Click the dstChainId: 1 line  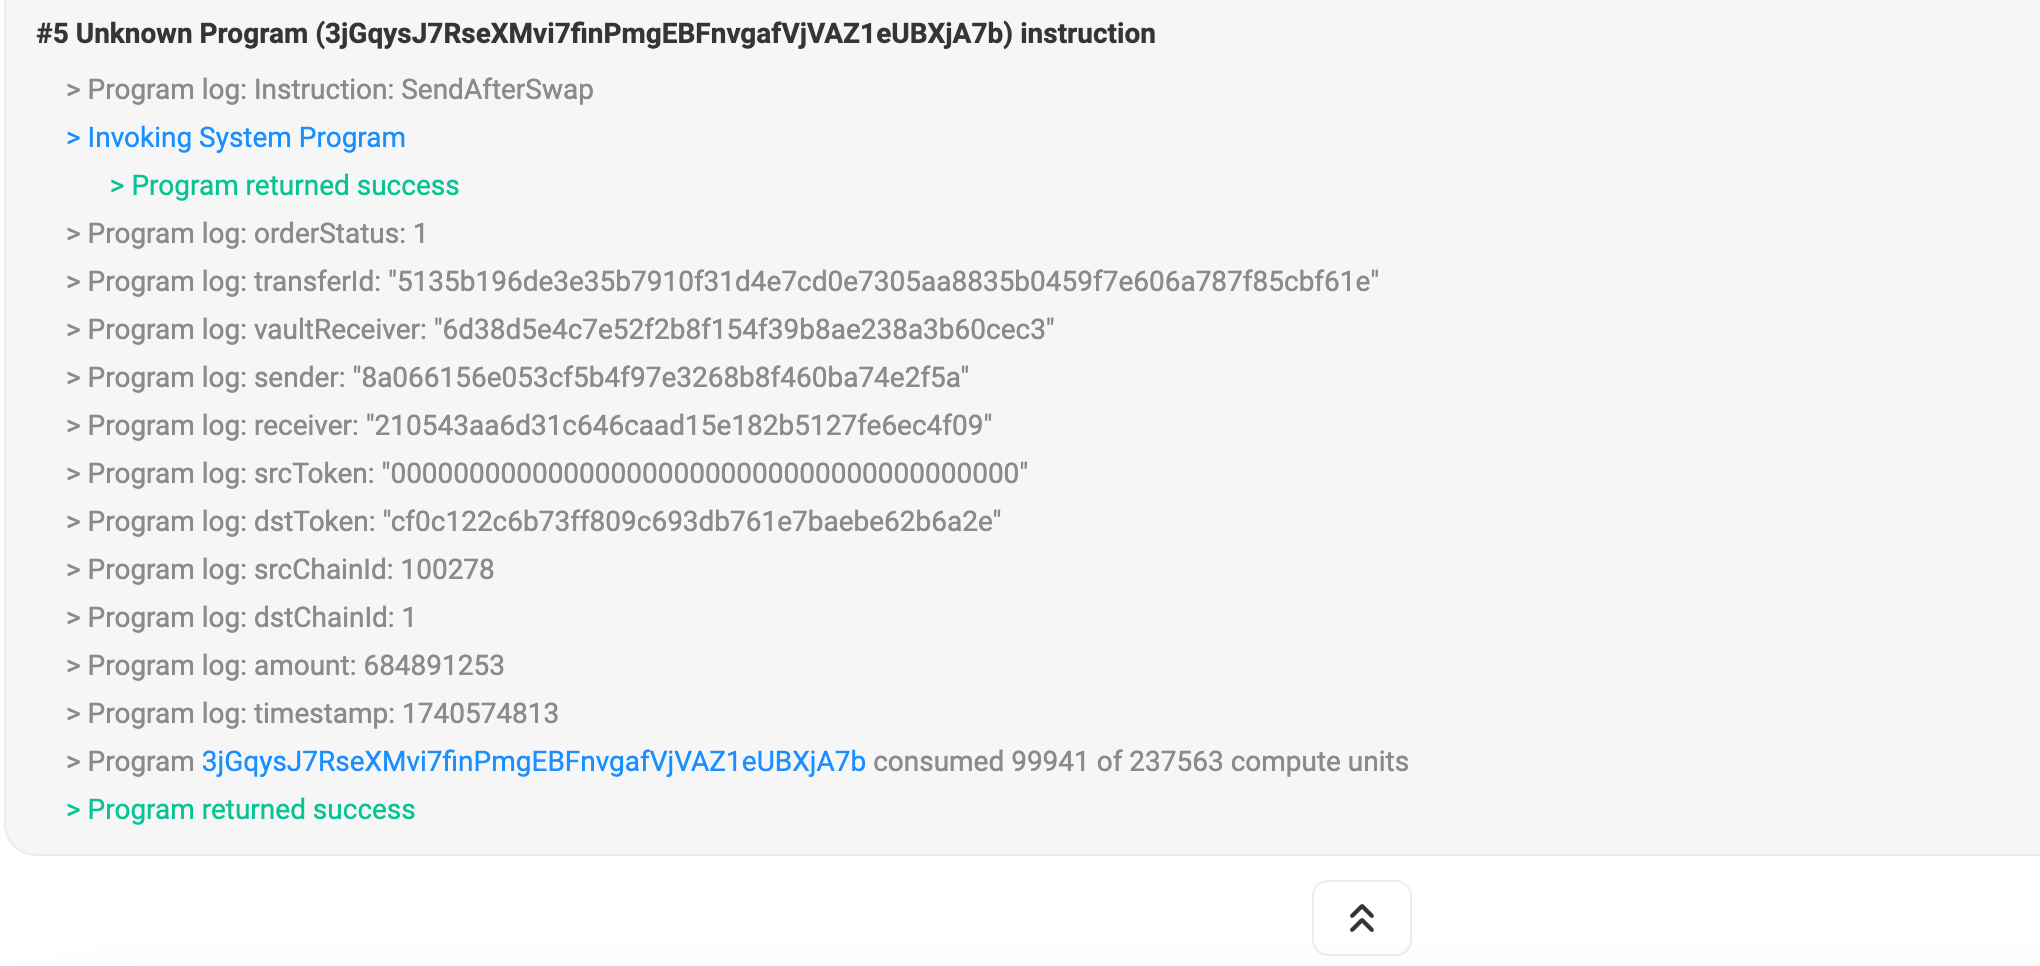[241, 618]
